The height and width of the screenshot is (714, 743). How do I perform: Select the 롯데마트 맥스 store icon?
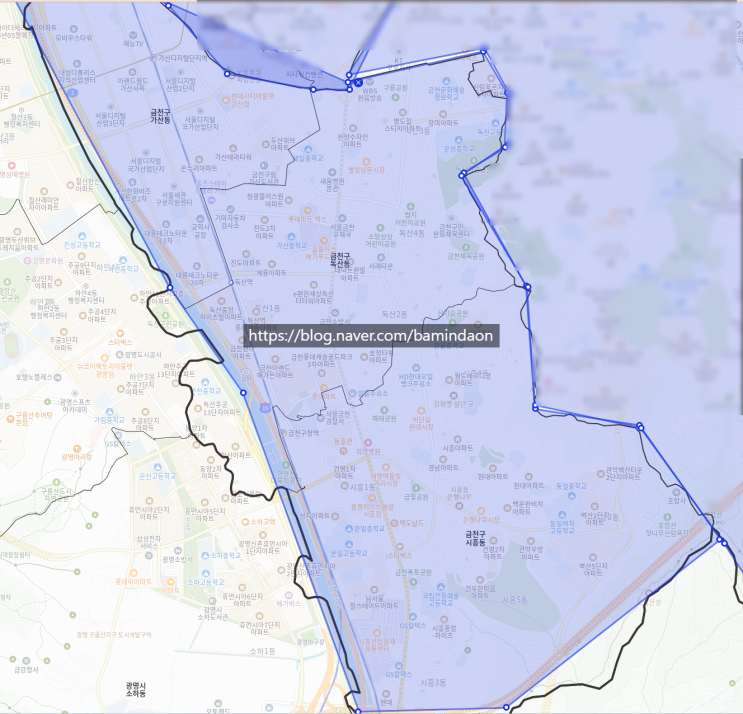pos(308,210)
